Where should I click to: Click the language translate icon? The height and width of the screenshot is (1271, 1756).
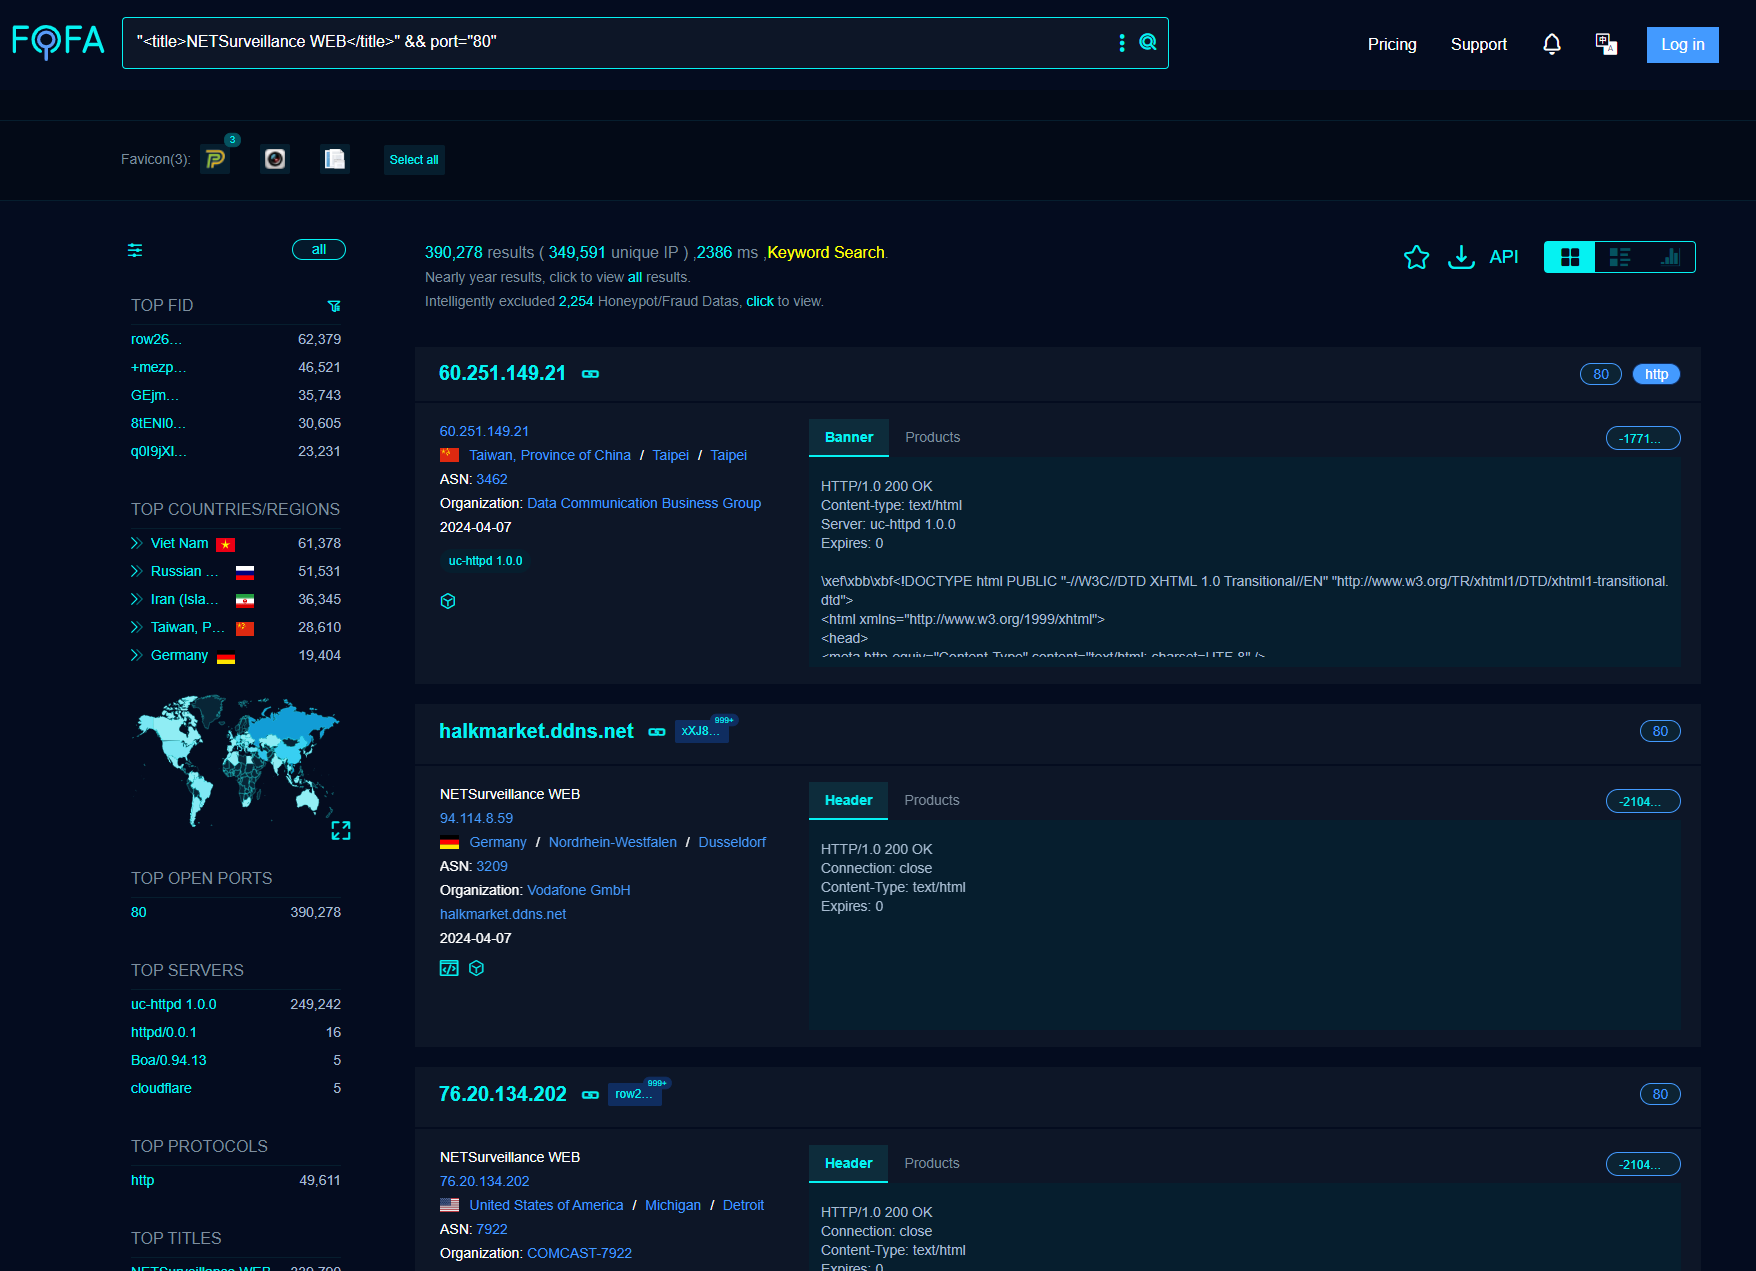1606,44
